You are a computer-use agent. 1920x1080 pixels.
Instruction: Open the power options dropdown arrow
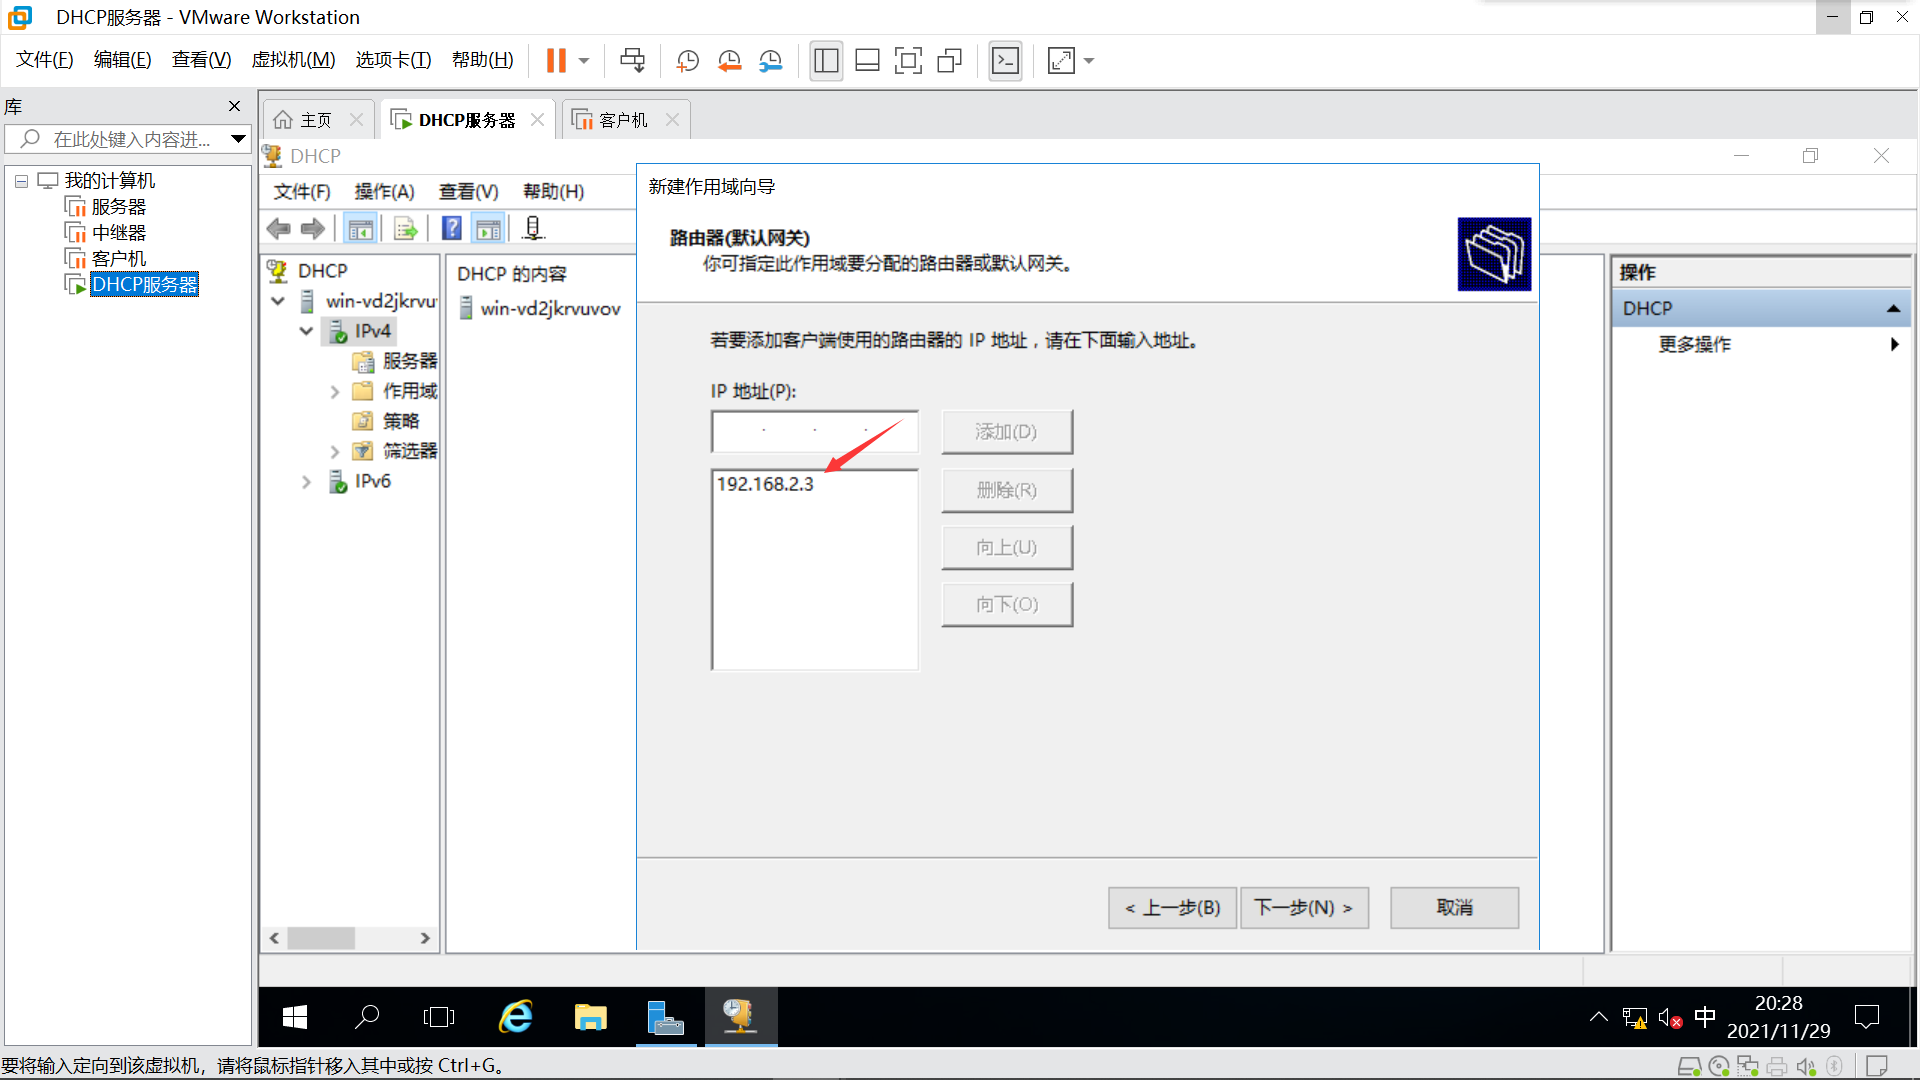coord(584,61)
